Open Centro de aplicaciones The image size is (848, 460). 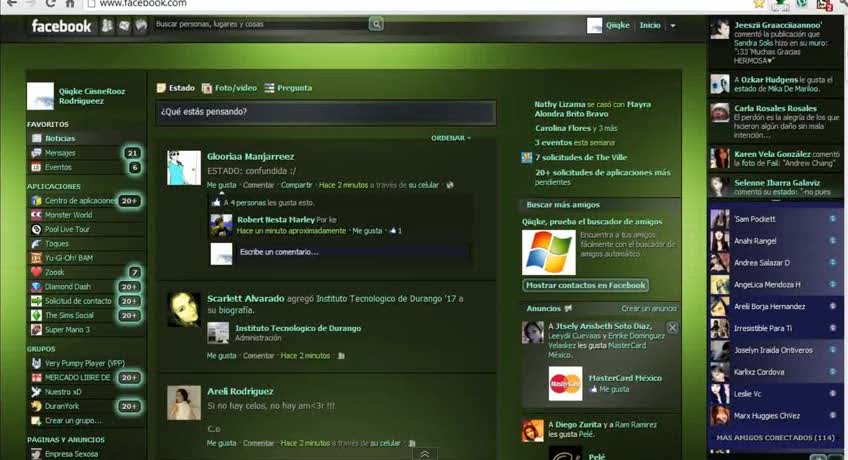80,201
